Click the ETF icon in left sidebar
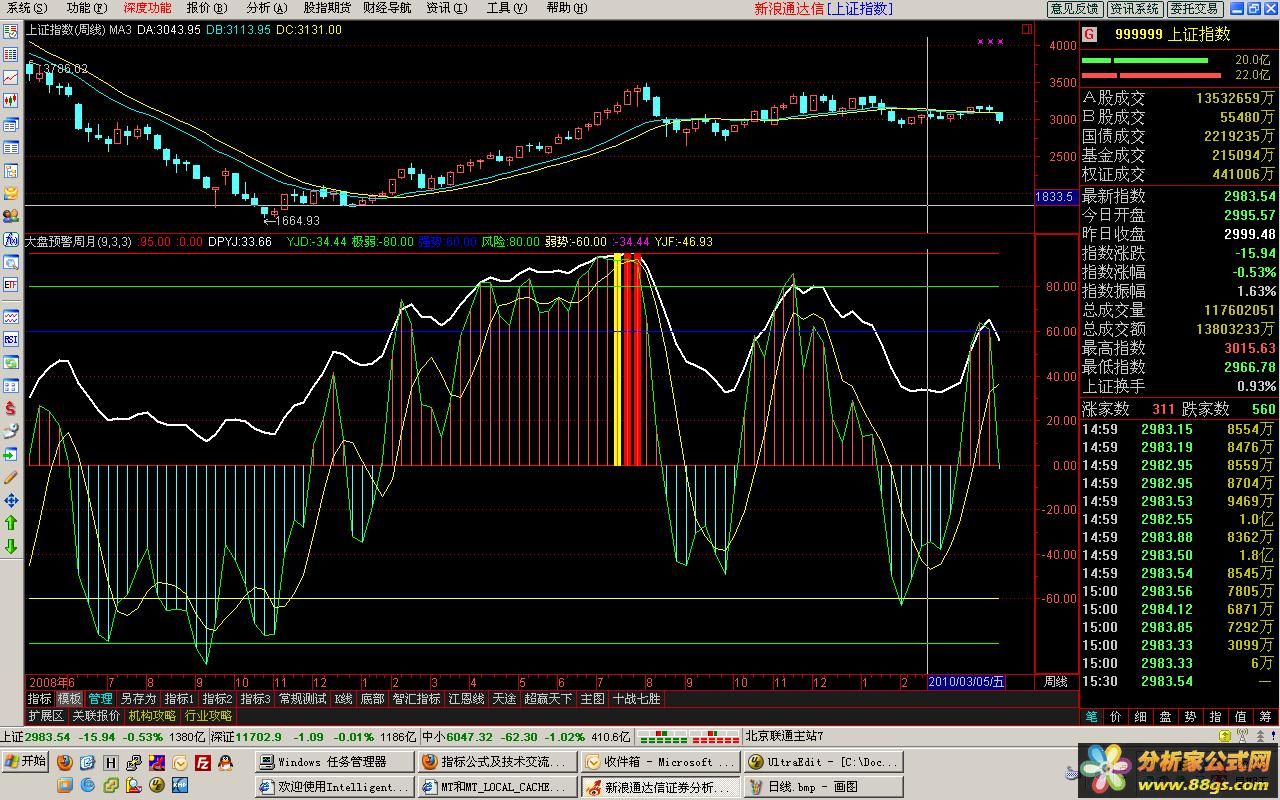Screen dimensions: 1280x800 click(11, 285)
